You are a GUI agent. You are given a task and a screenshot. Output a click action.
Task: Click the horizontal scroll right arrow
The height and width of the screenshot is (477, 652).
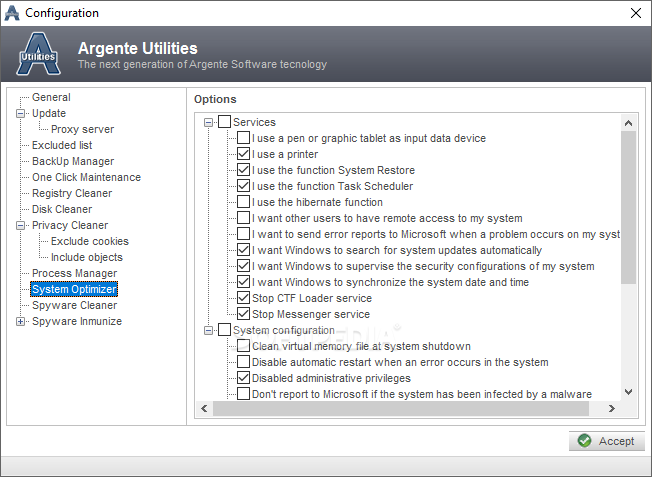pyautogui.click(x=611, y=408)
